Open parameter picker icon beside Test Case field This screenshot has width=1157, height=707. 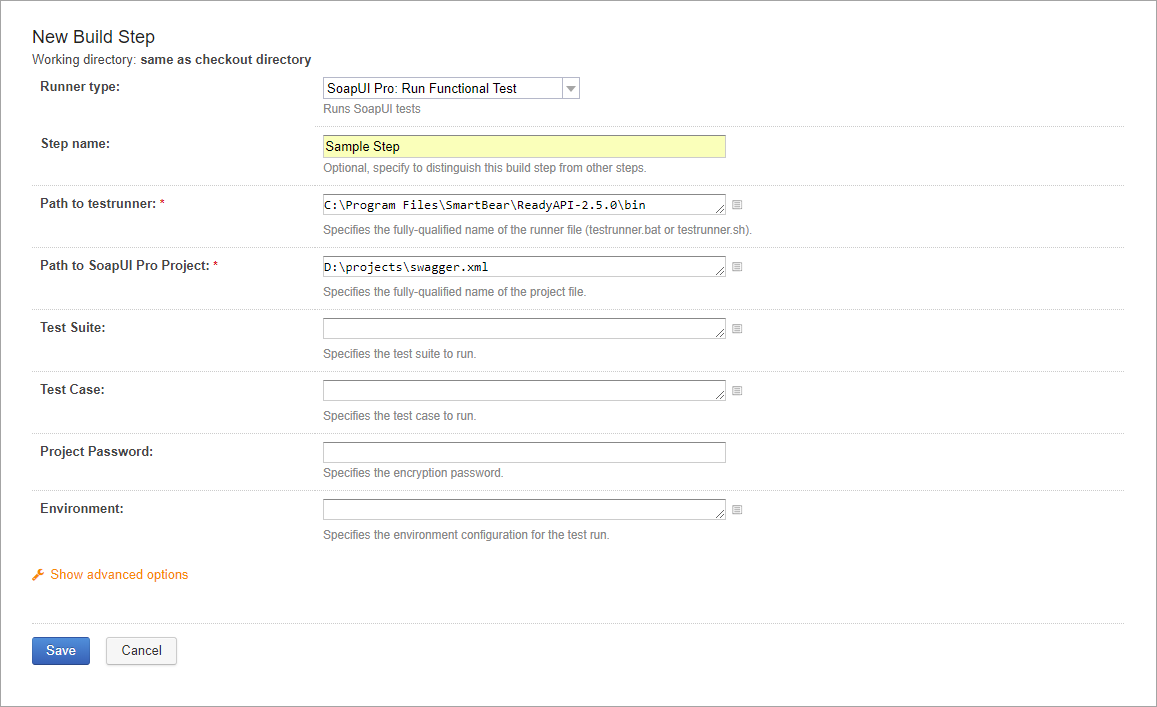point(736,390)
